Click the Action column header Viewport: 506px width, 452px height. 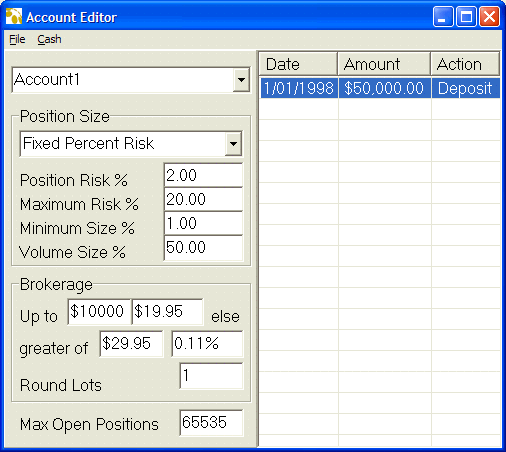tap(465, 64)
